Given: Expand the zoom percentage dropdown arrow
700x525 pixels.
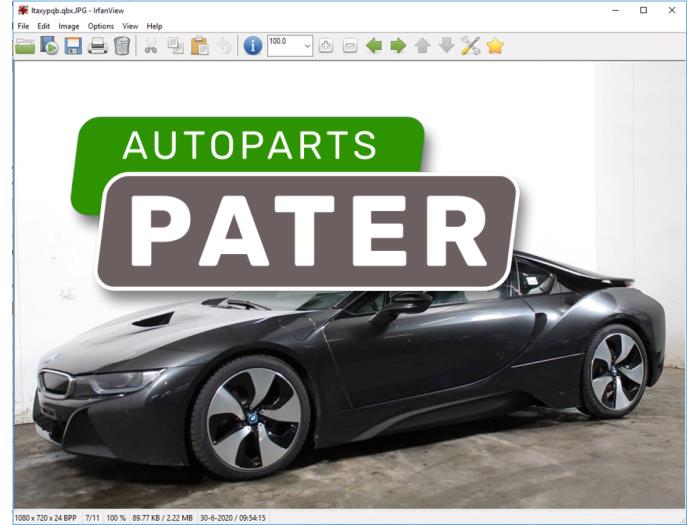Looking at the screenshot, I should [307, 46].
